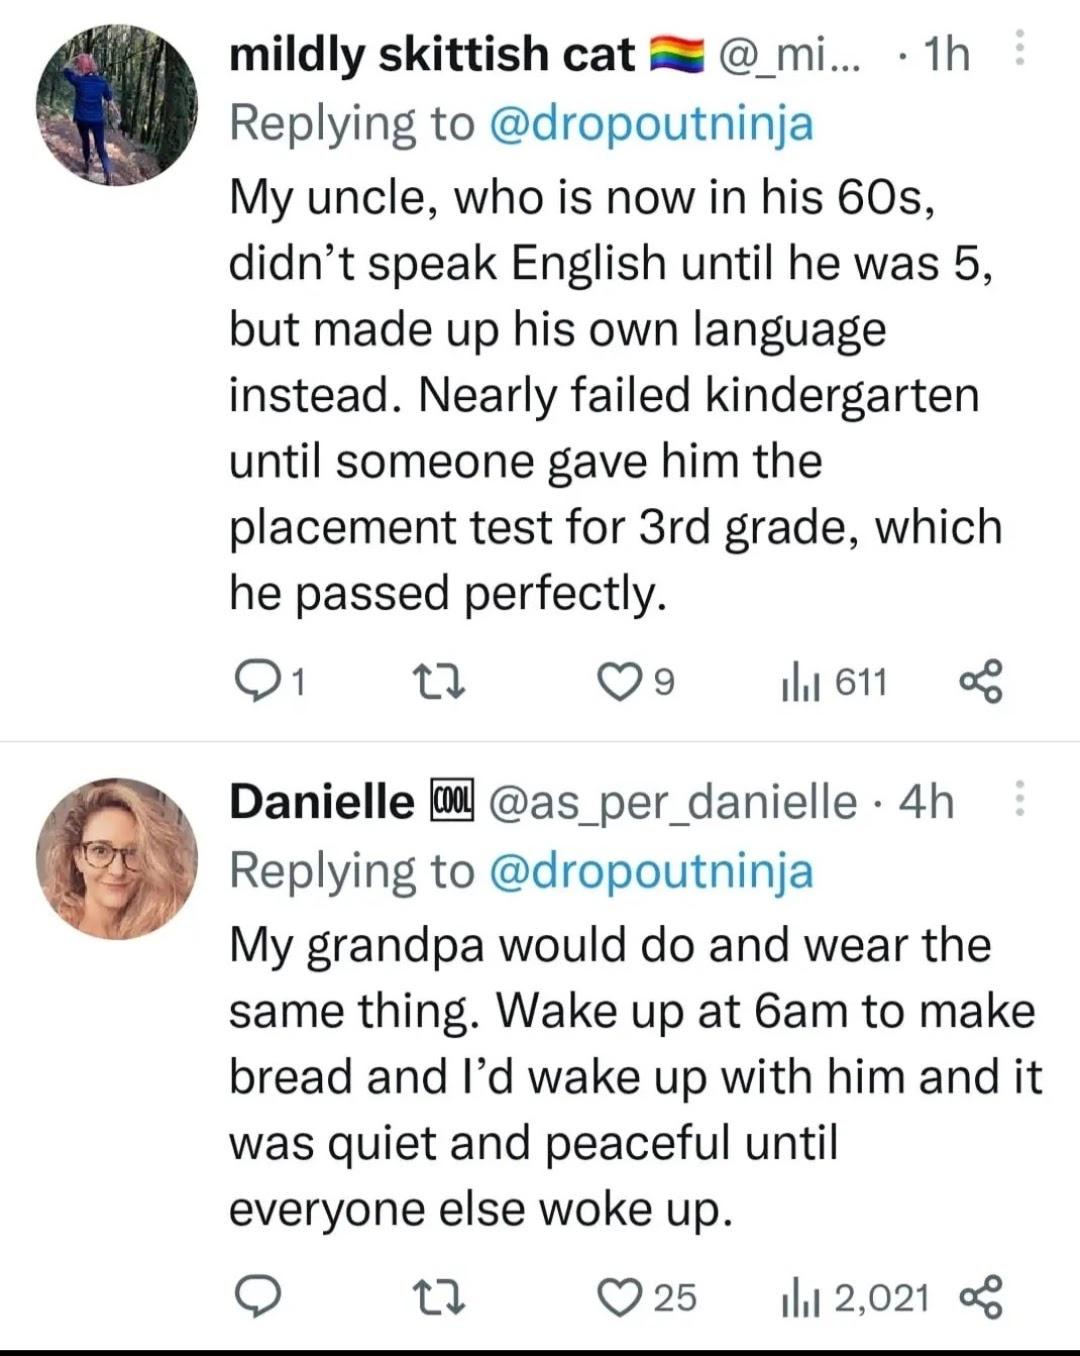The height and width of the screenshot is (1356, 1080).
Task: Click the Danielle display name
Action: point(320,802)
